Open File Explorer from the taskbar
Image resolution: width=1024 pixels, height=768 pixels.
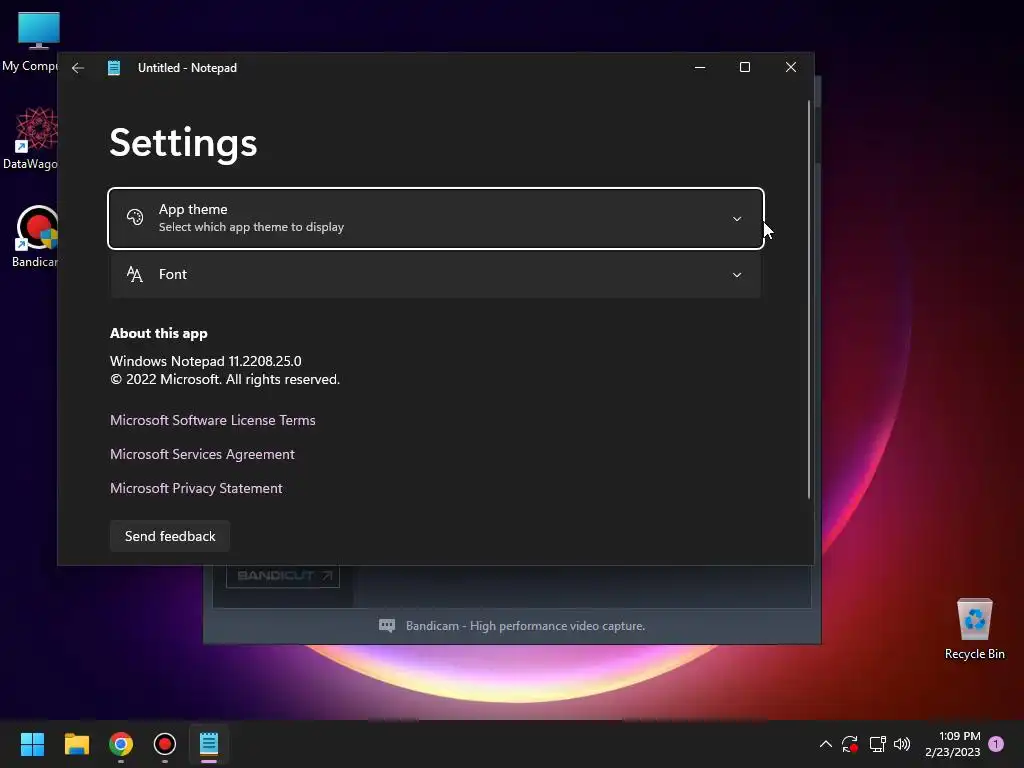(x=76, y=744)
